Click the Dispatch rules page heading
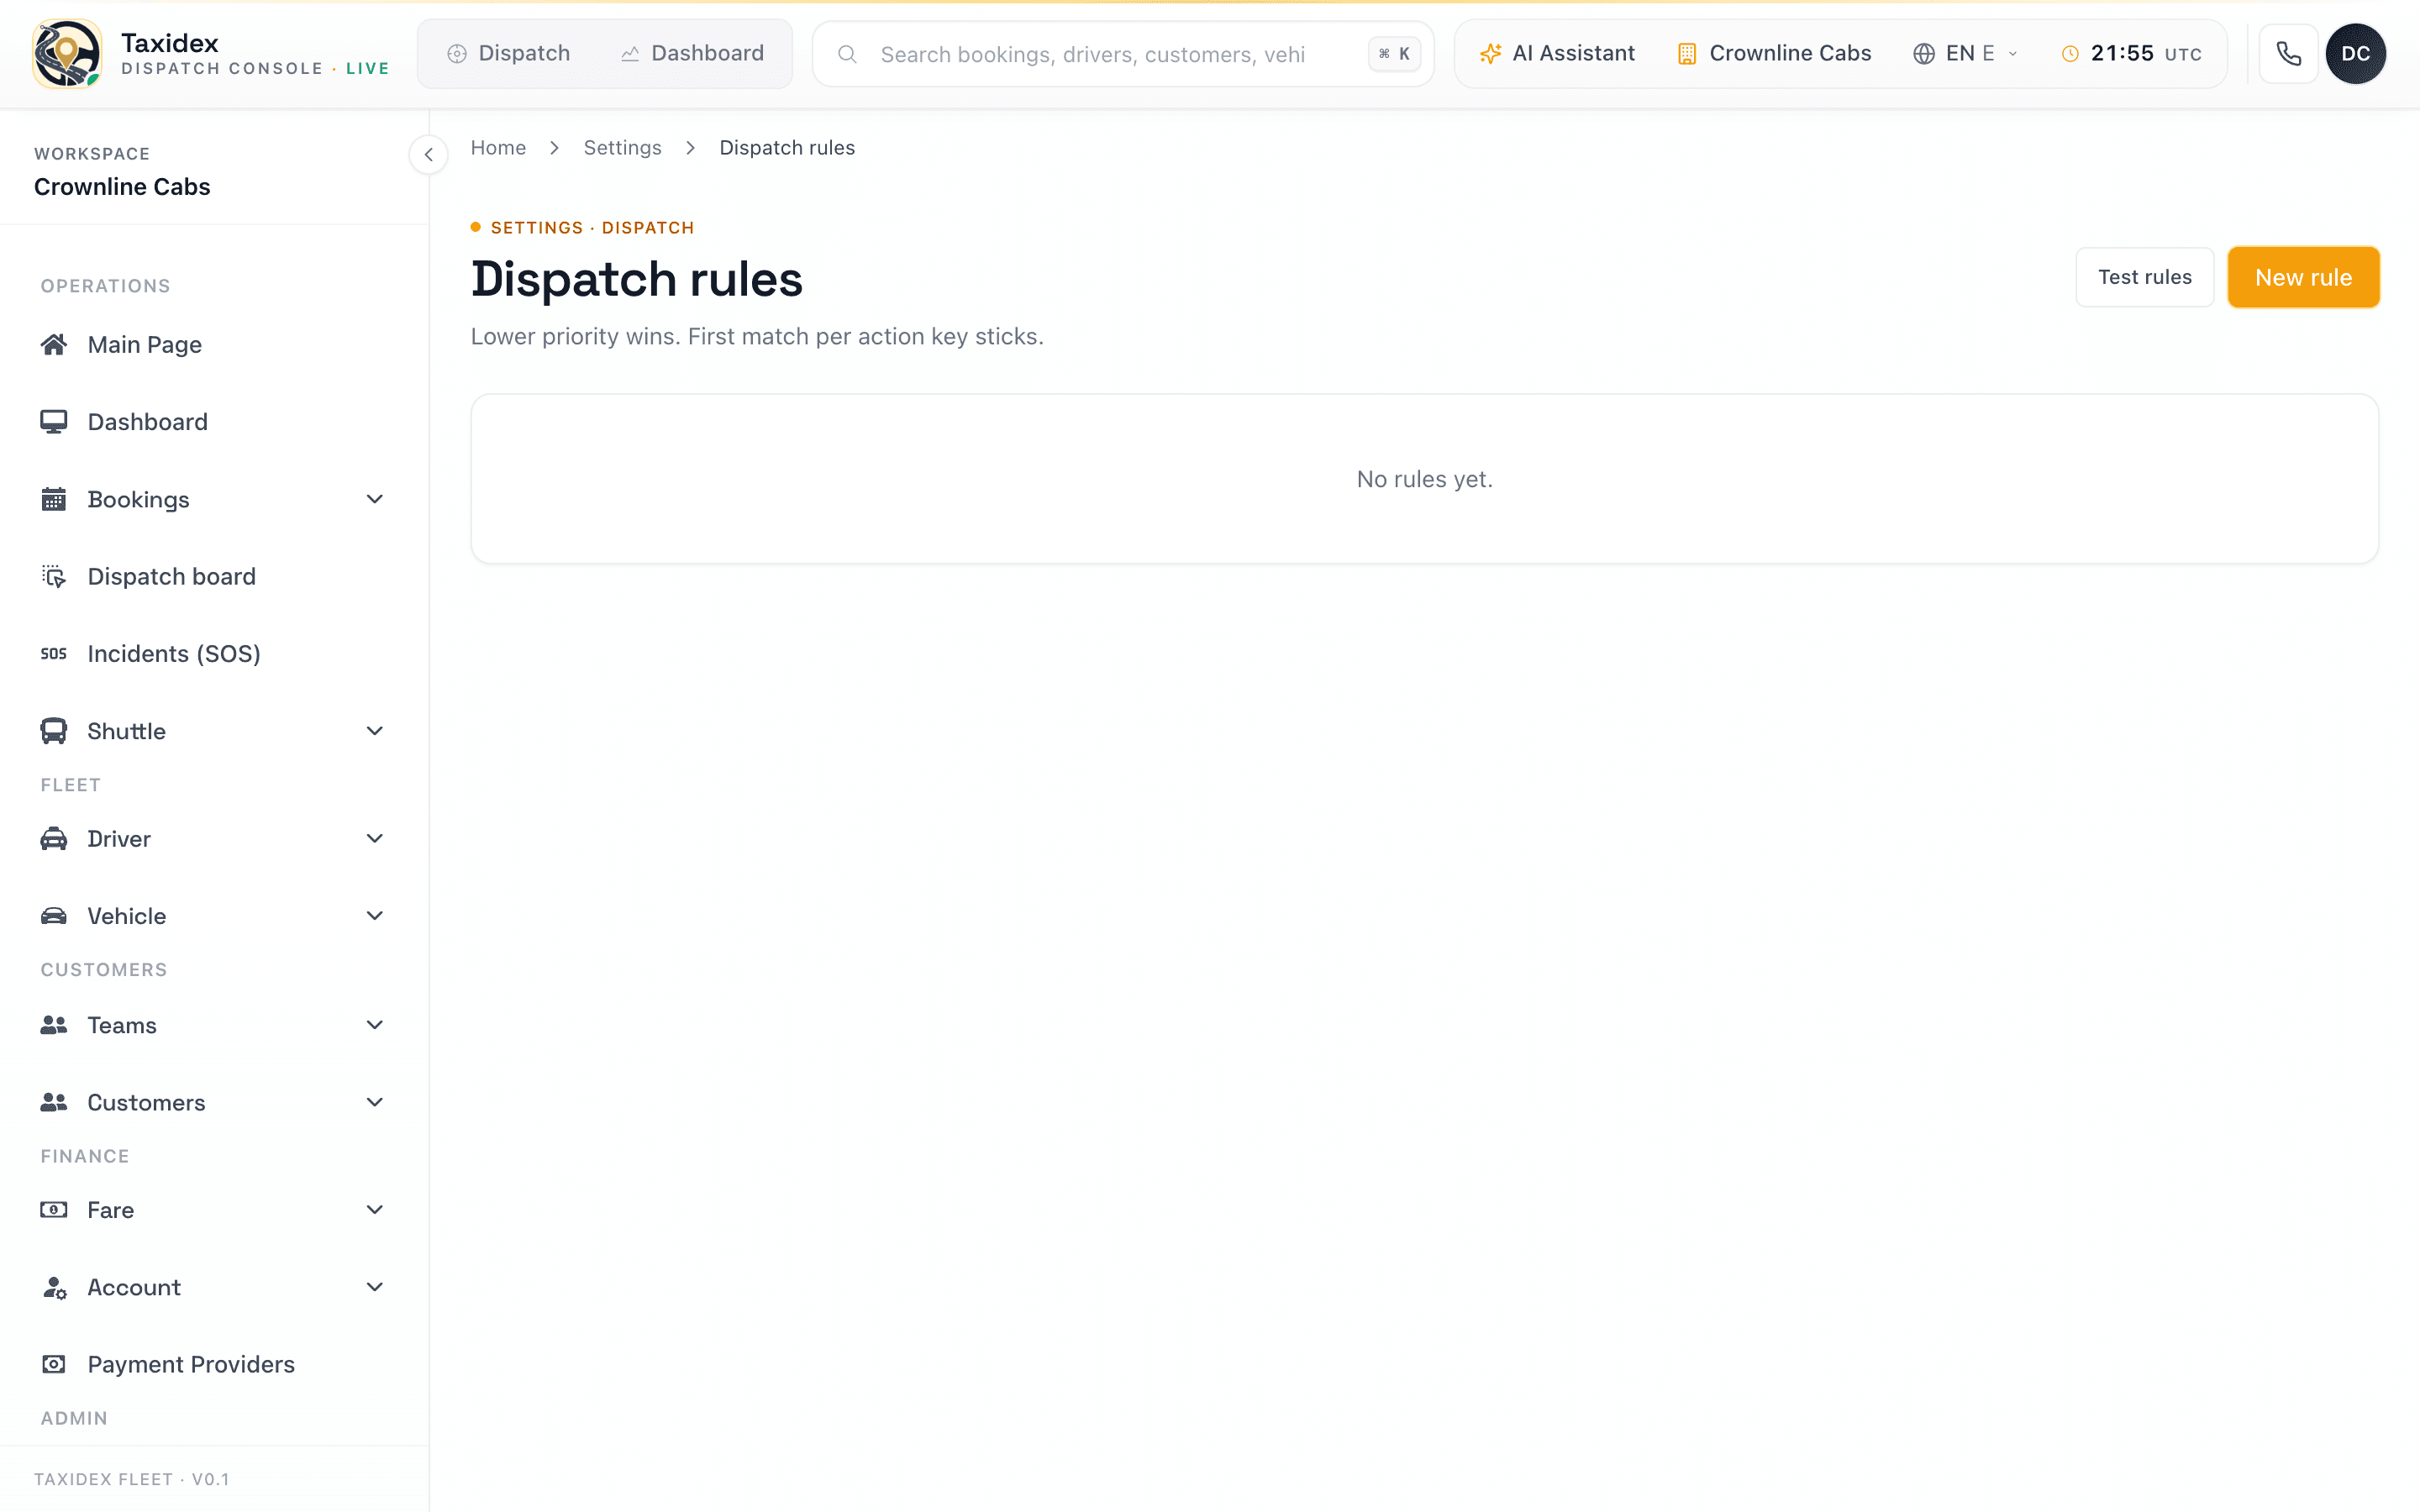 click(x=637, y=279)
